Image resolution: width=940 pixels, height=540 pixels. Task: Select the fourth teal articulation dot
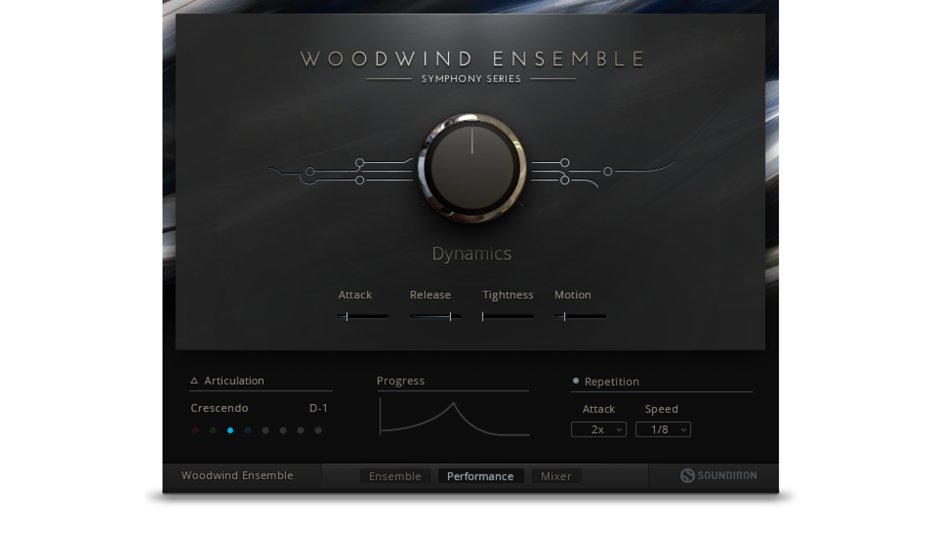248,431
